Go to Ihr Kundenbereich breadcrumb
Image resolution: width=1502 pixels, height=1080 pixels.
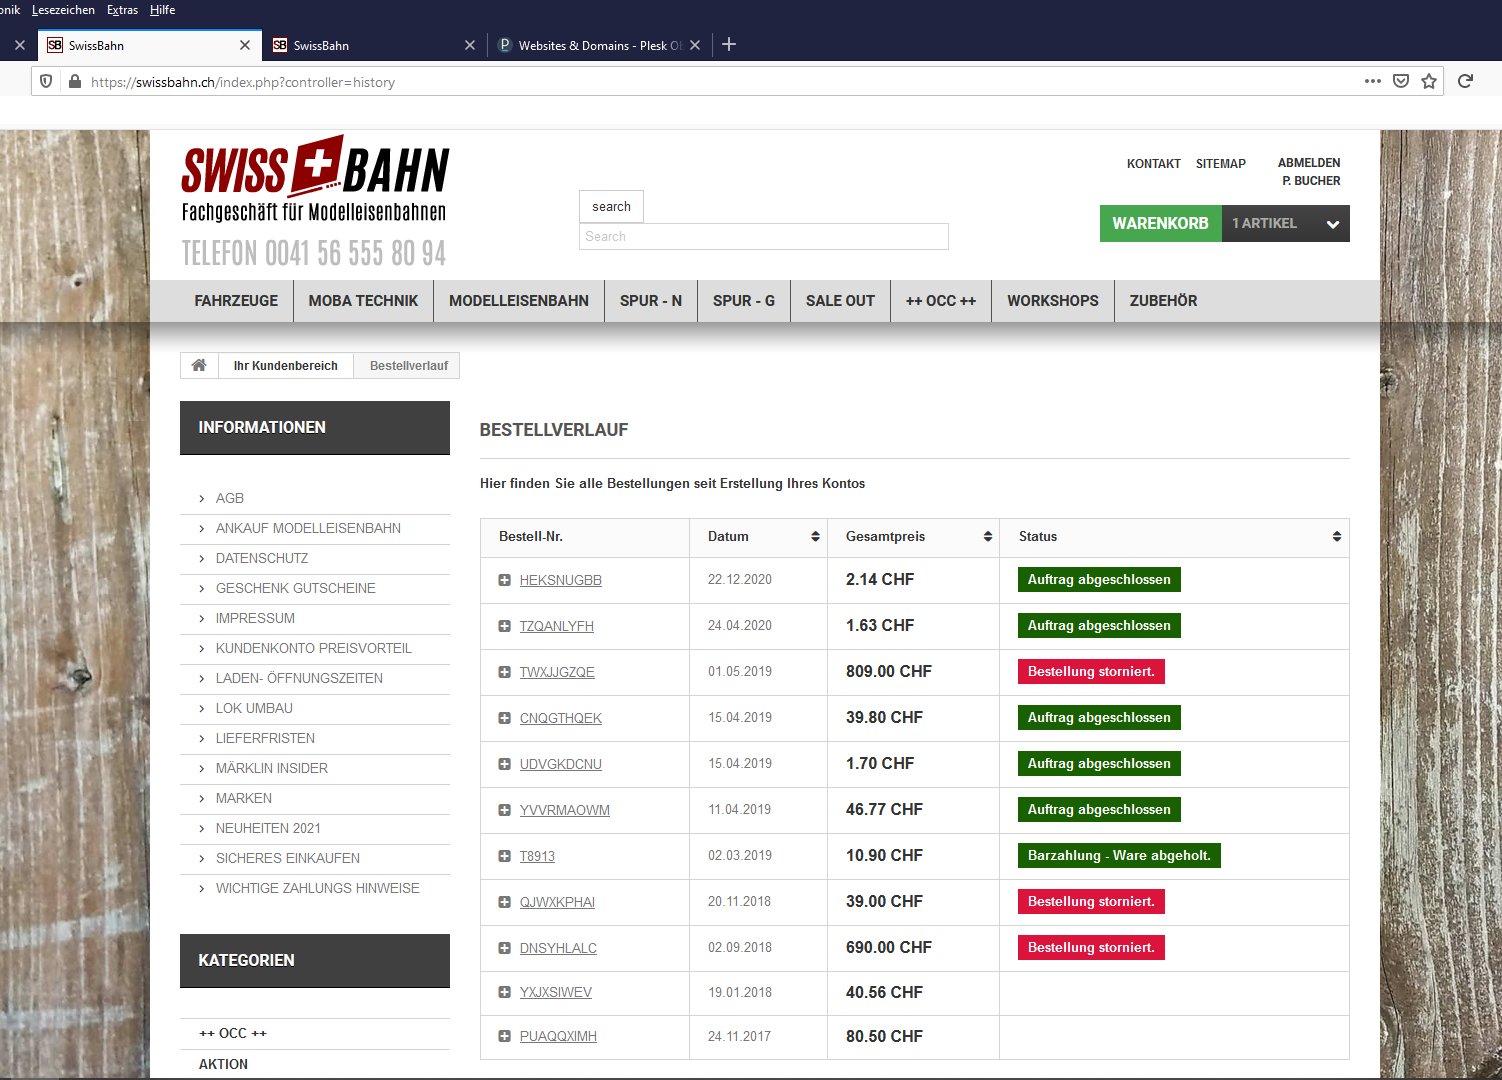(x=286, y=366)
